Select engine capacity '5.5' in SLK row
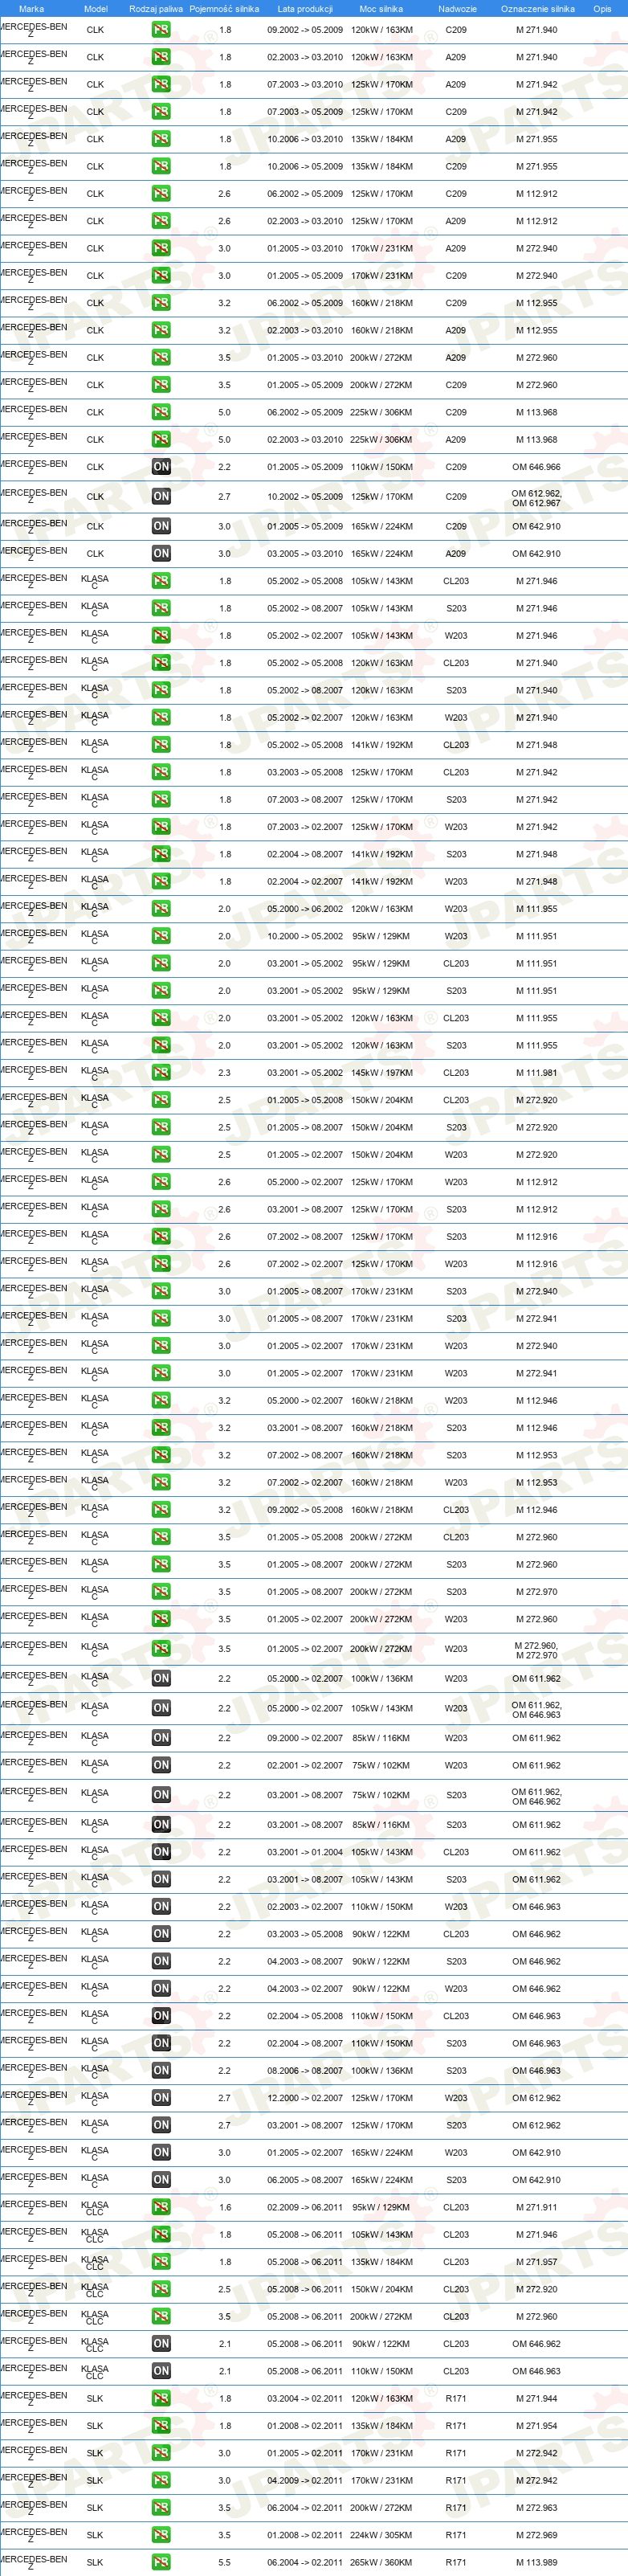 point(224,2562)
